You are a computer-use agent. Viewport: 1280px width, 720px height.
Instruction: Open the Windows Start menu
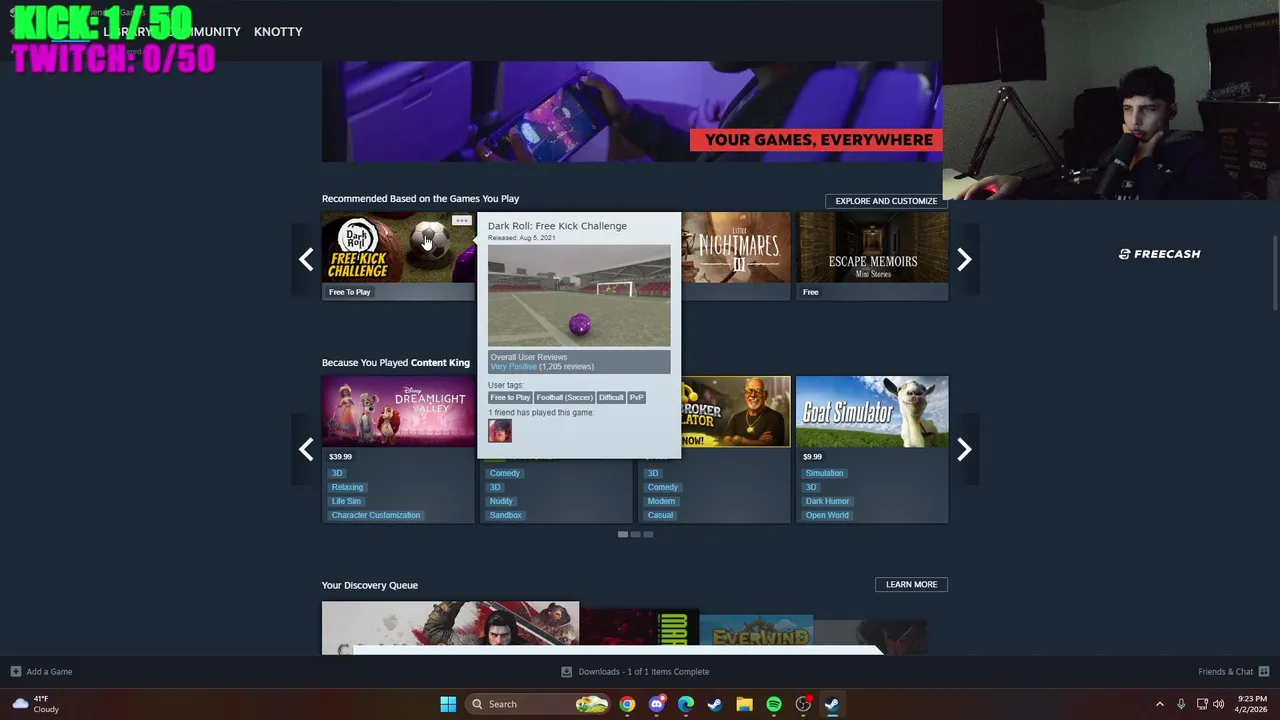tap(448, 704)
